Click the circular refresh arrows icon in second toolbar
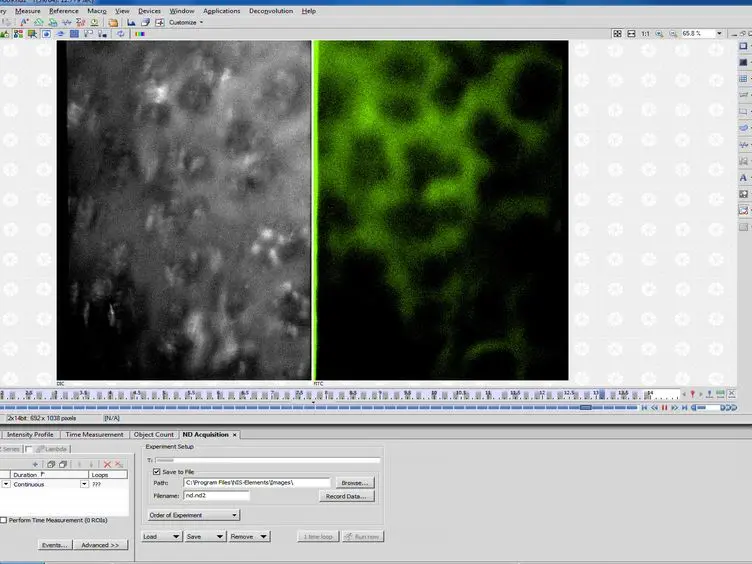The width and height of the screenshot is (752, 564). point(121,34)
